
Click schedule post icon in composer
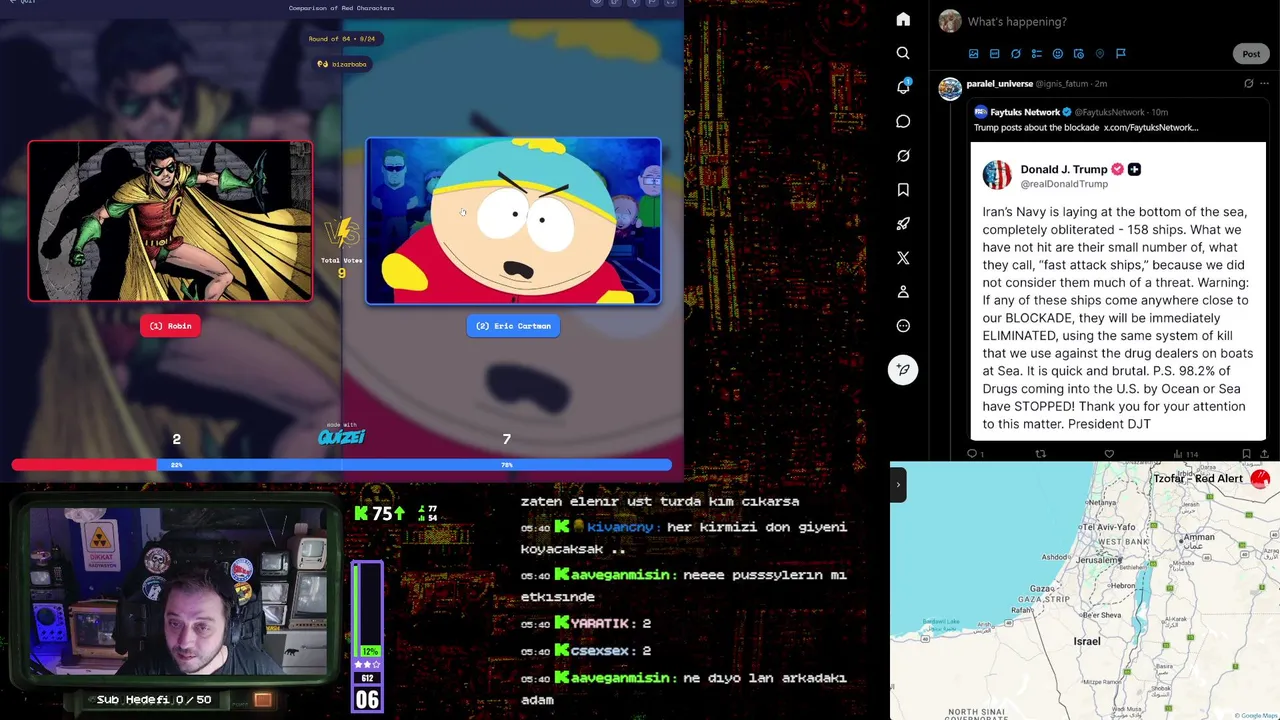click(1078, 53)
